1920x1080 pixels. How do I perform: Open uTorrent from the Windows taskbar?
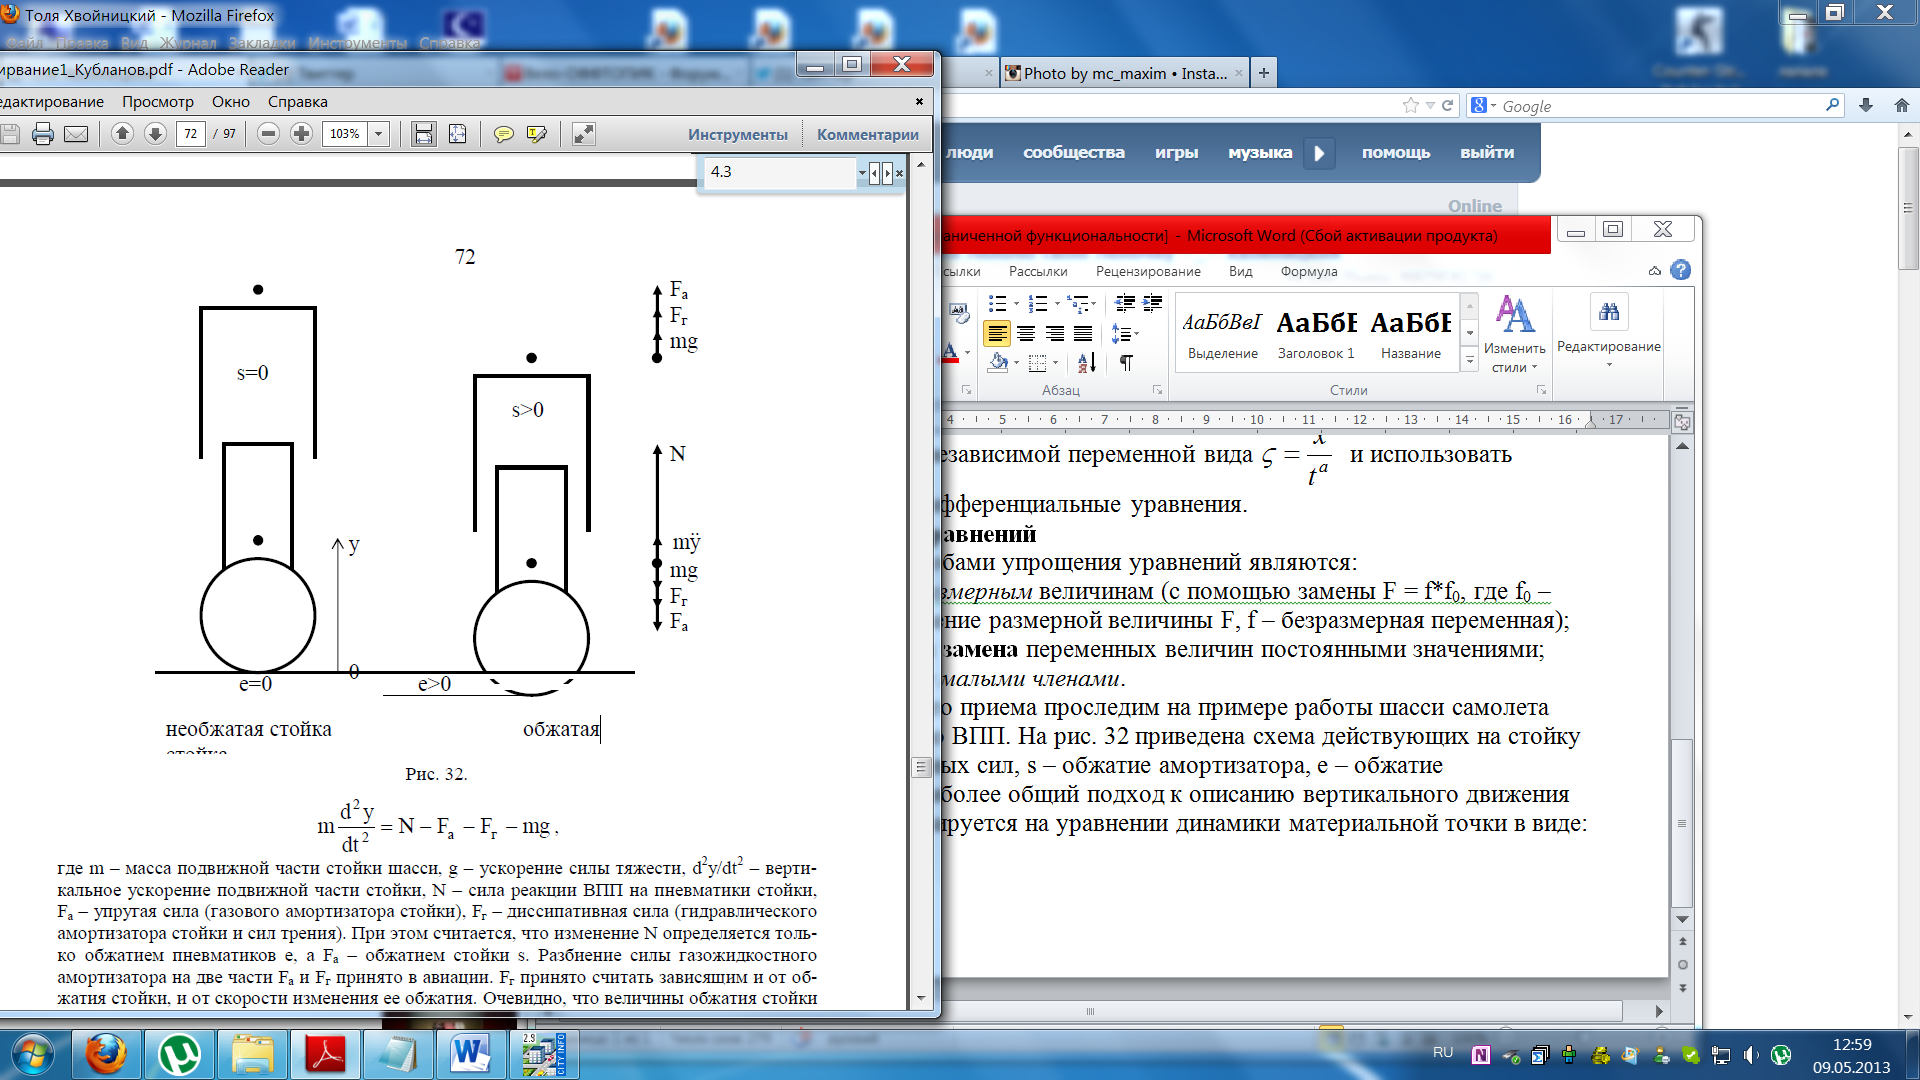pyautogui.click(x=179, y=1054)
